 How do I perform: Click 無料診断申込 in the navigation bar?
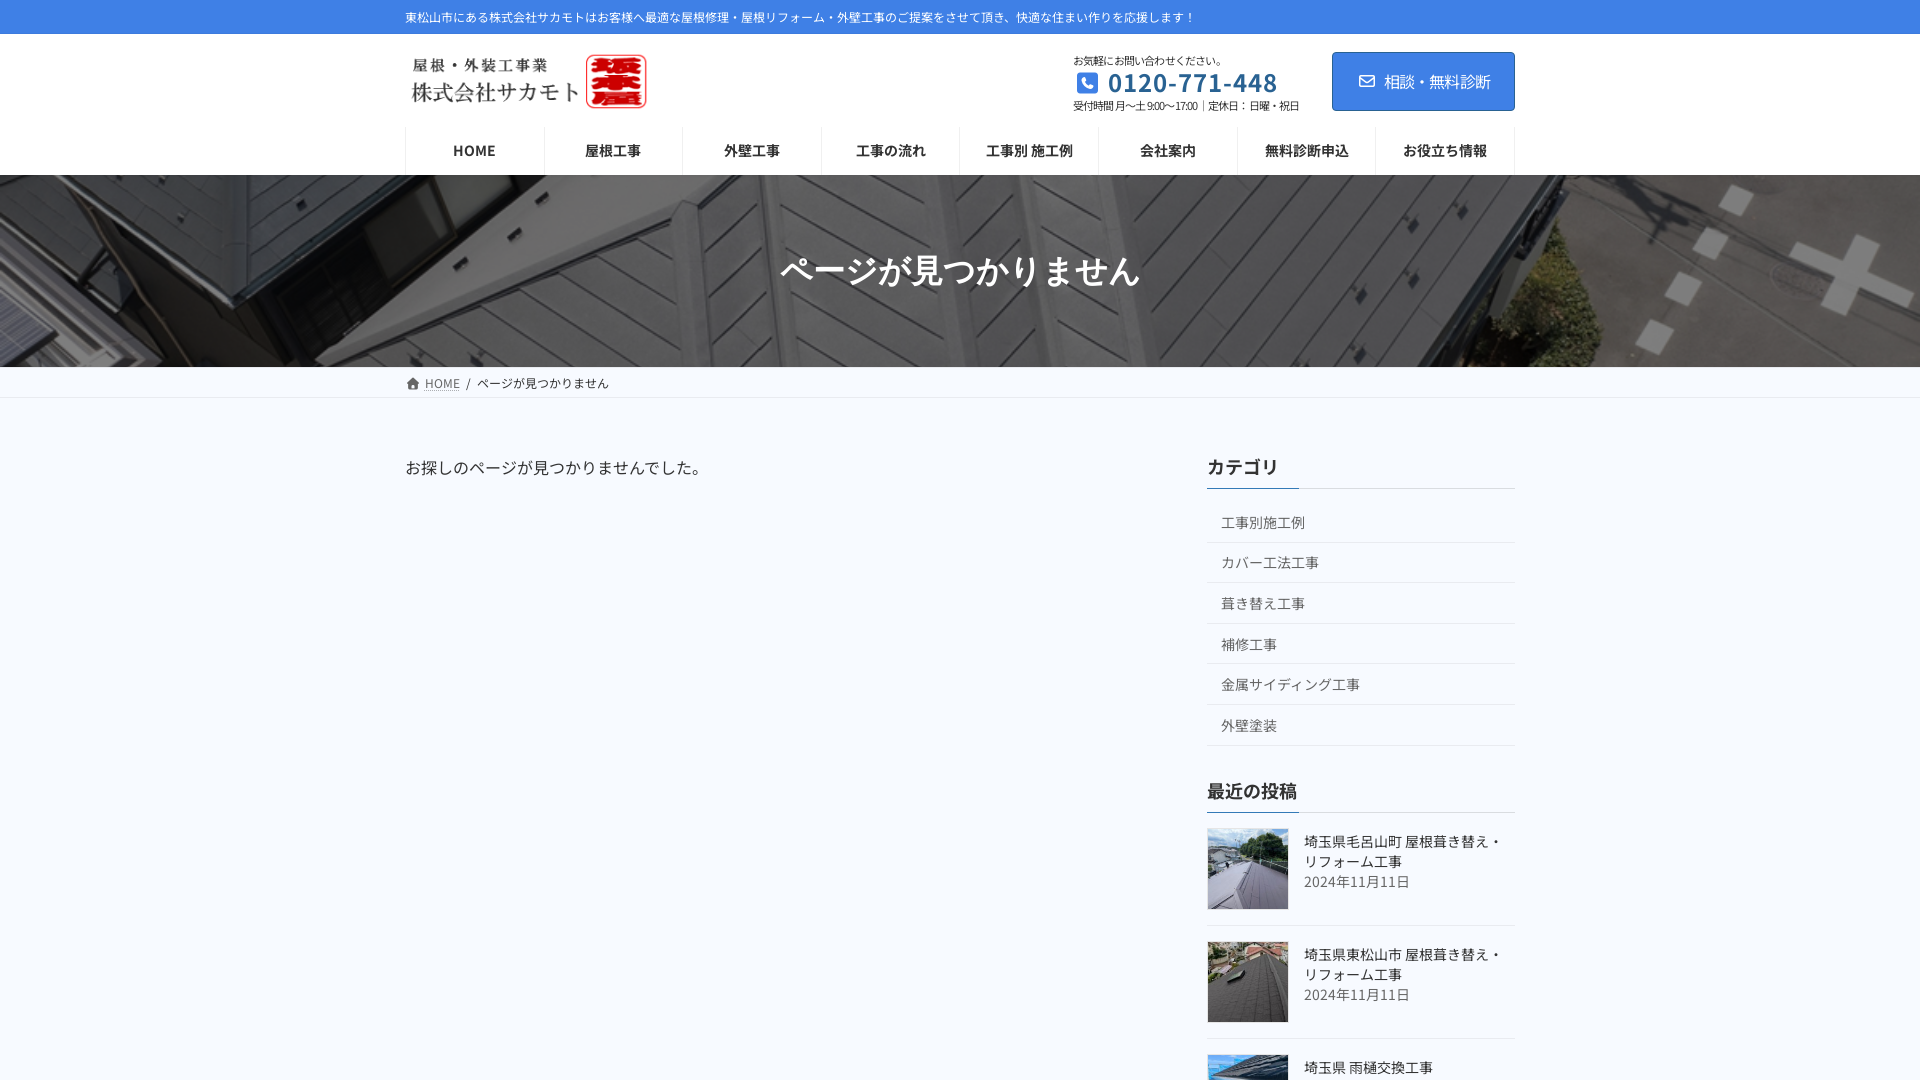pyautogui.click(x=1306, y=151)
